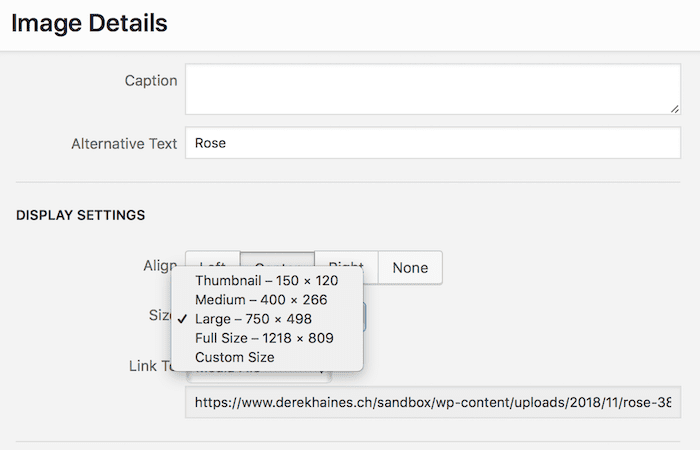Focus the Alternative Text field containing Rose
Image resolution: width=700 pixels, height=450 pixels.
[431, 143]
